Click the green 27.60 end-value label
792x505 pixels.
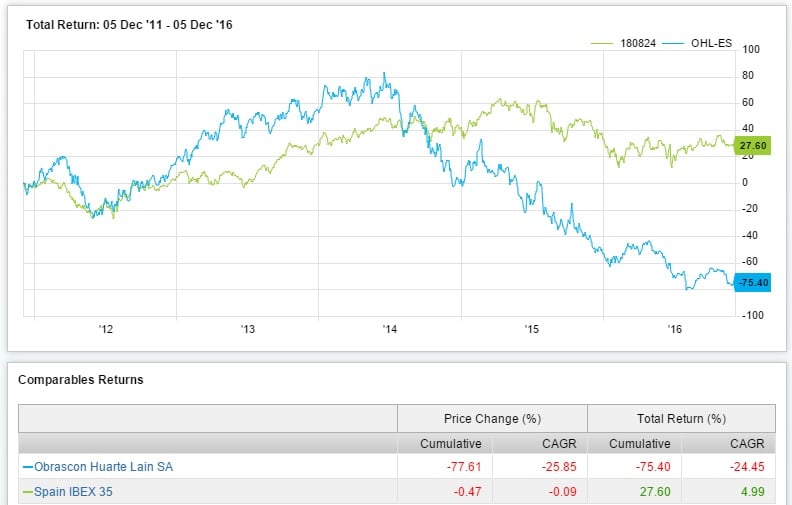tap(750, 146)
